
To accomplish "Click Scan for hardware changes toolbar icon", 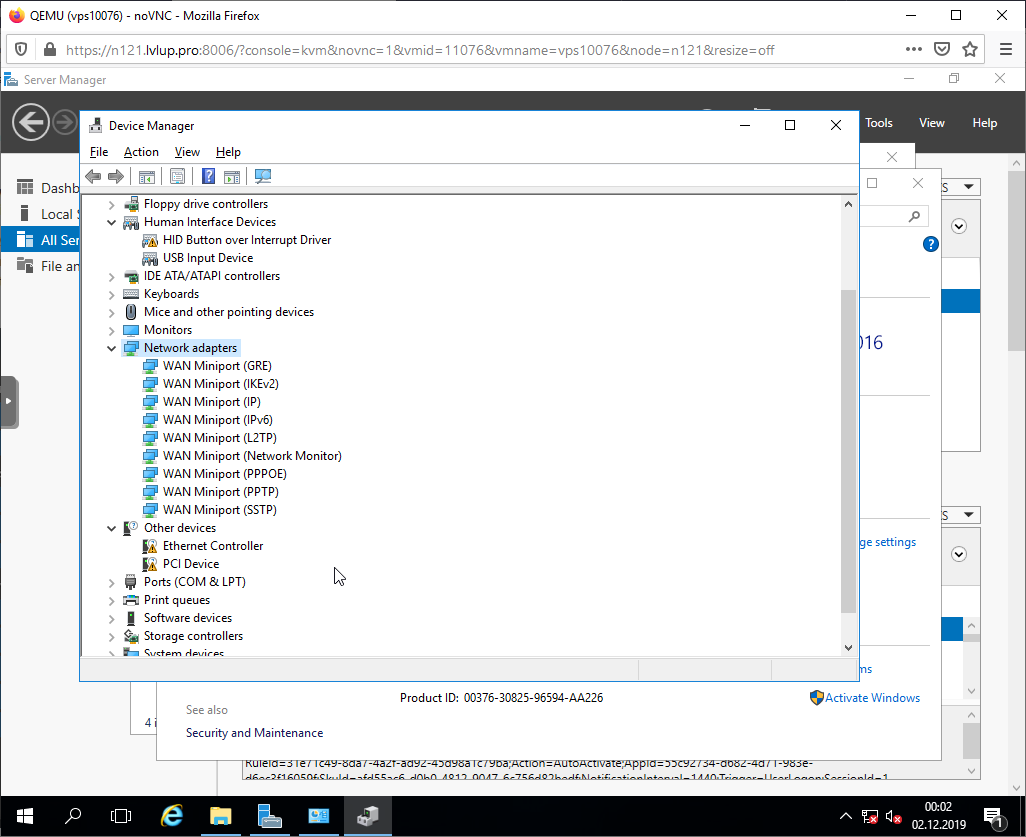I will point(263,177).
